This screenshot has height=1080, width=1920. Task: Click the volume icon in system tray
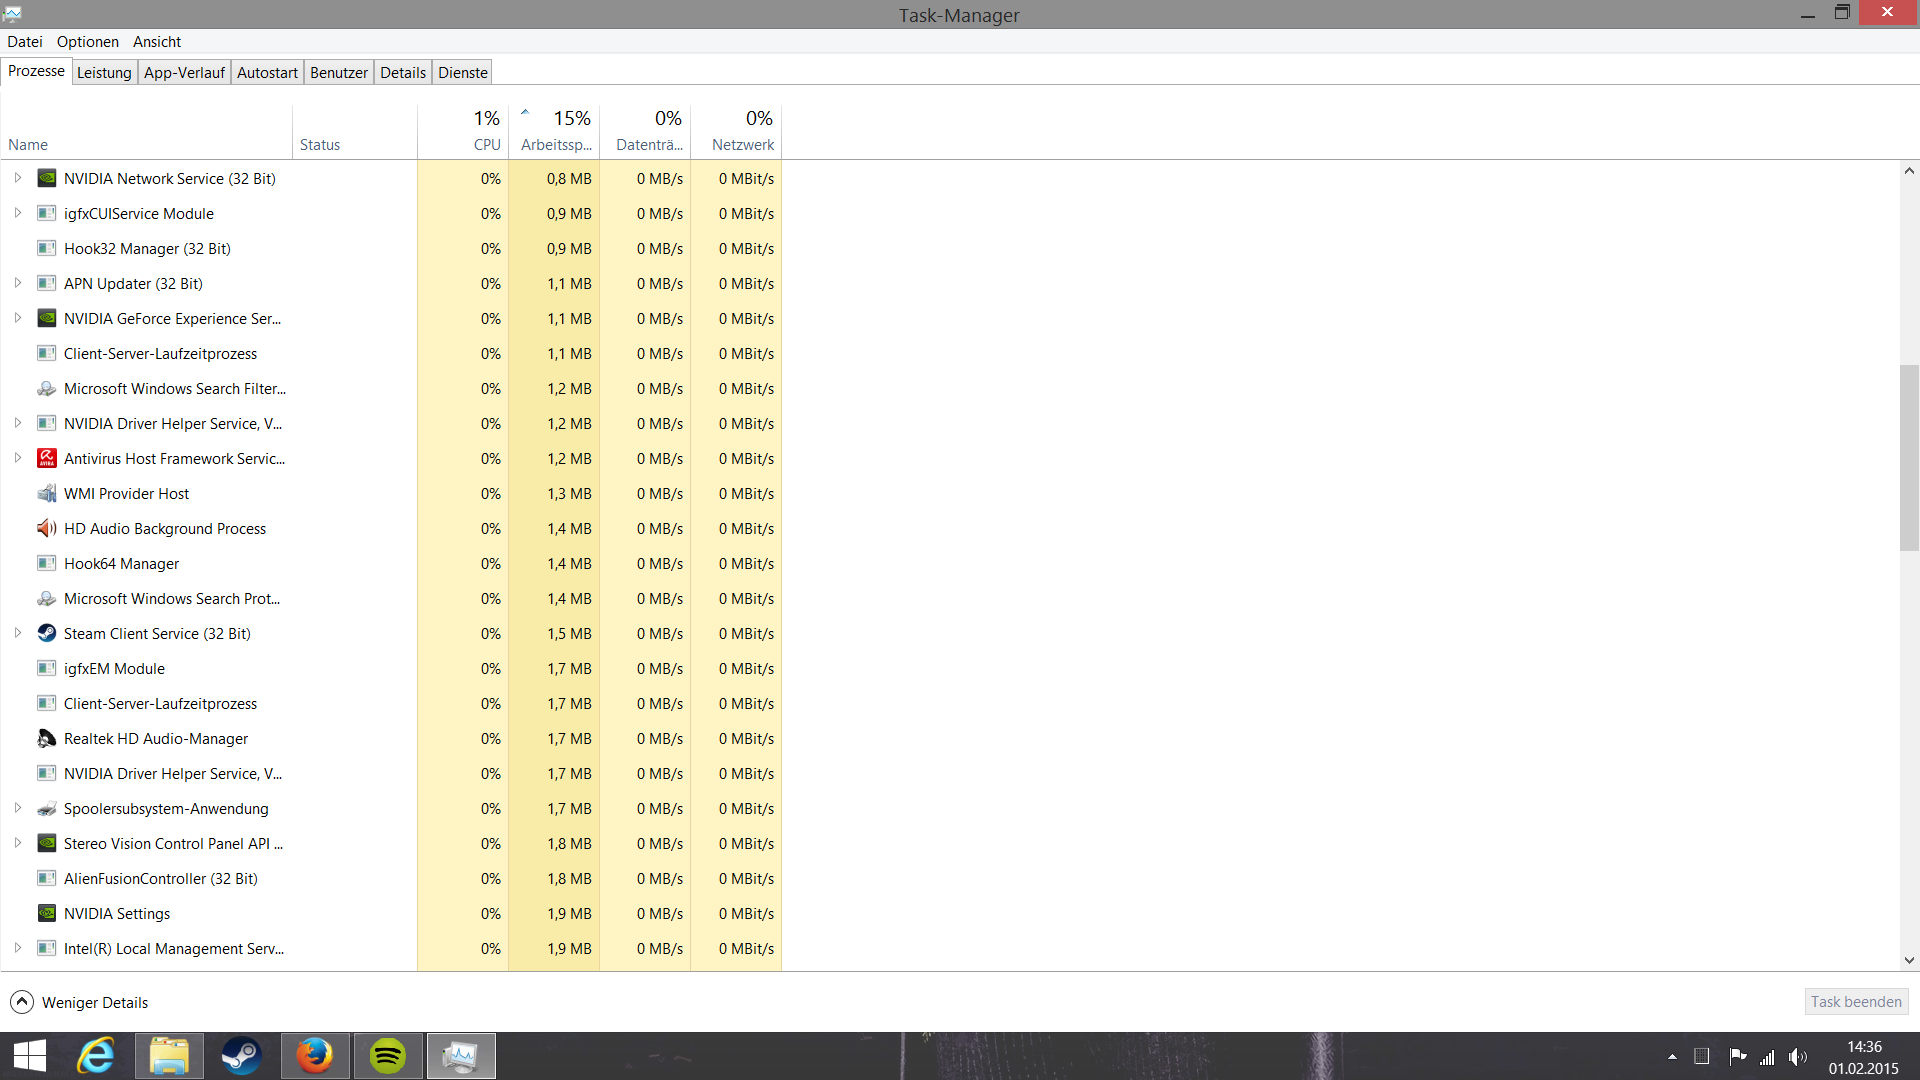1798,1057
